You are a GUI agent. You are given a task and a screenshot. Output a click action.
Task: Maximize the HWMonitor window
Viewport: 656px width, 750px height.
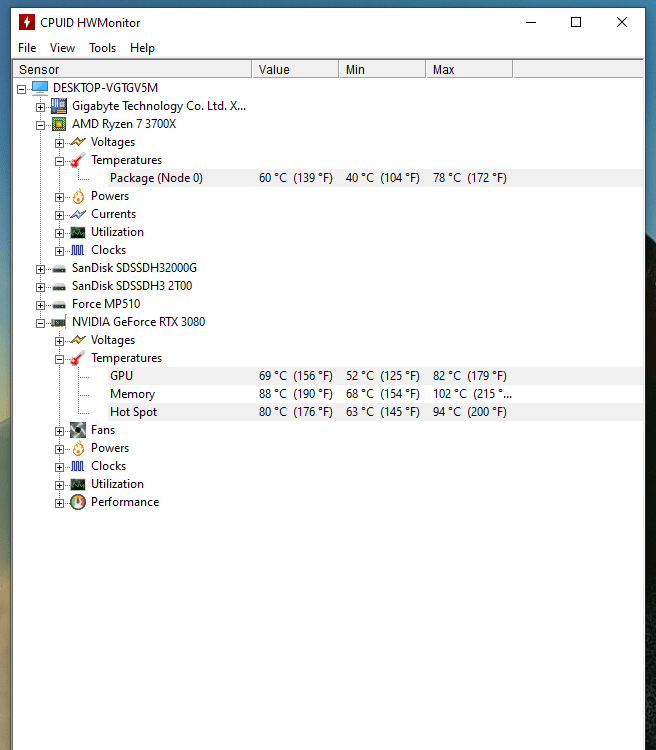coord(576,22)
